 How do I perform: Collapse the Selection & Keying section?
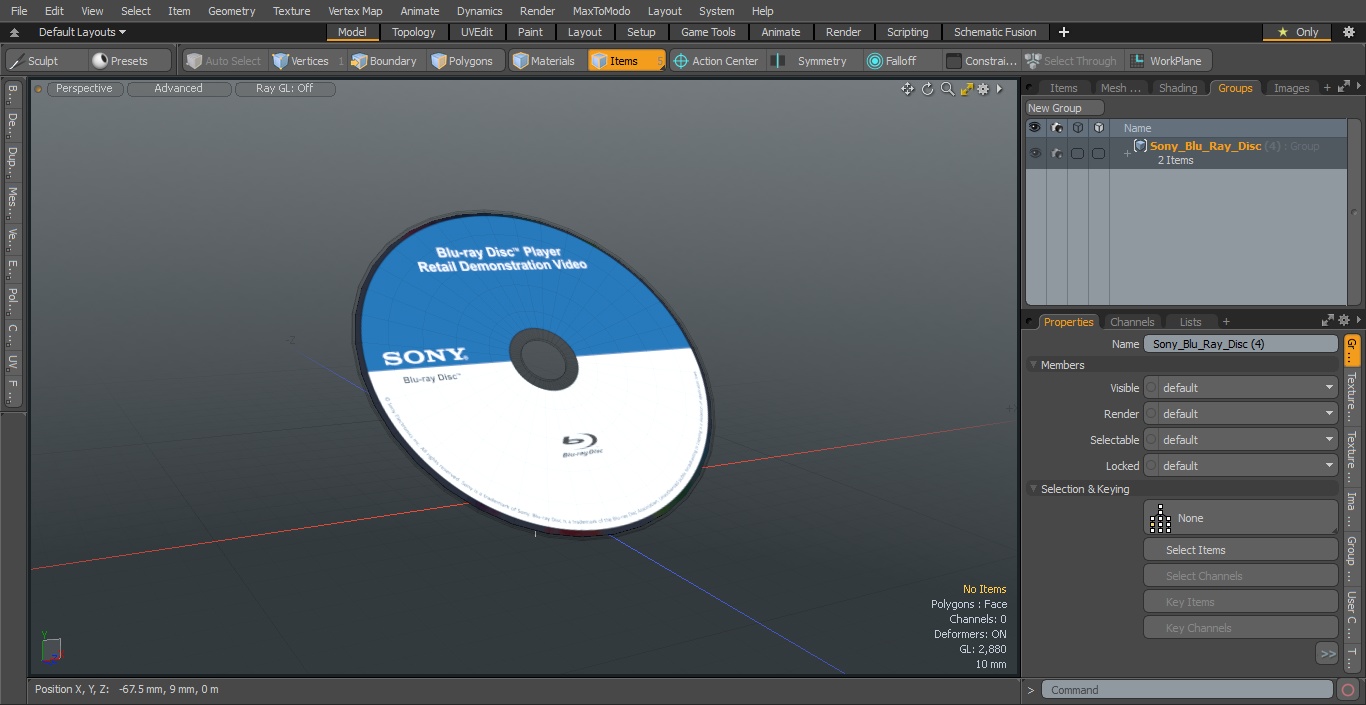(x=1033, y=489)
